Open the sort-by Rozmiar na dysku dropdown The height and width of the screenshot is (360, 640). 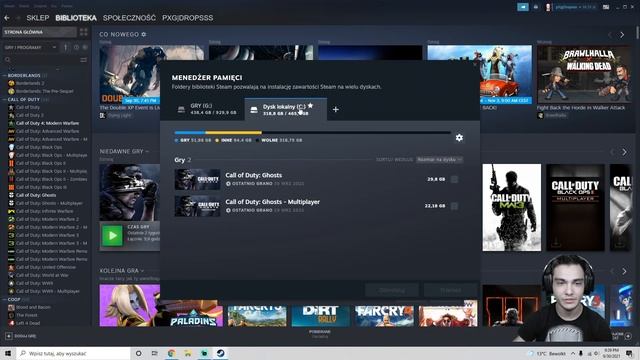pos(439,160)
